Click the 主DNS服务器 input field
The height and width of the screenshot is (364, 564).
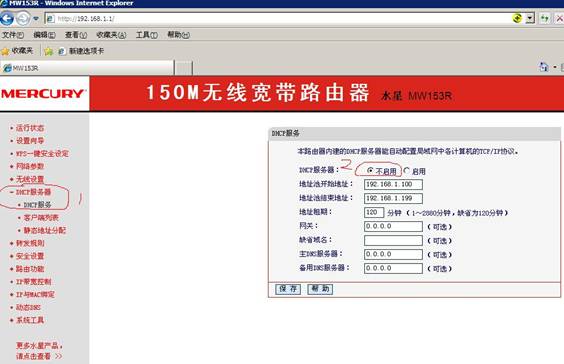pos(393,254)
